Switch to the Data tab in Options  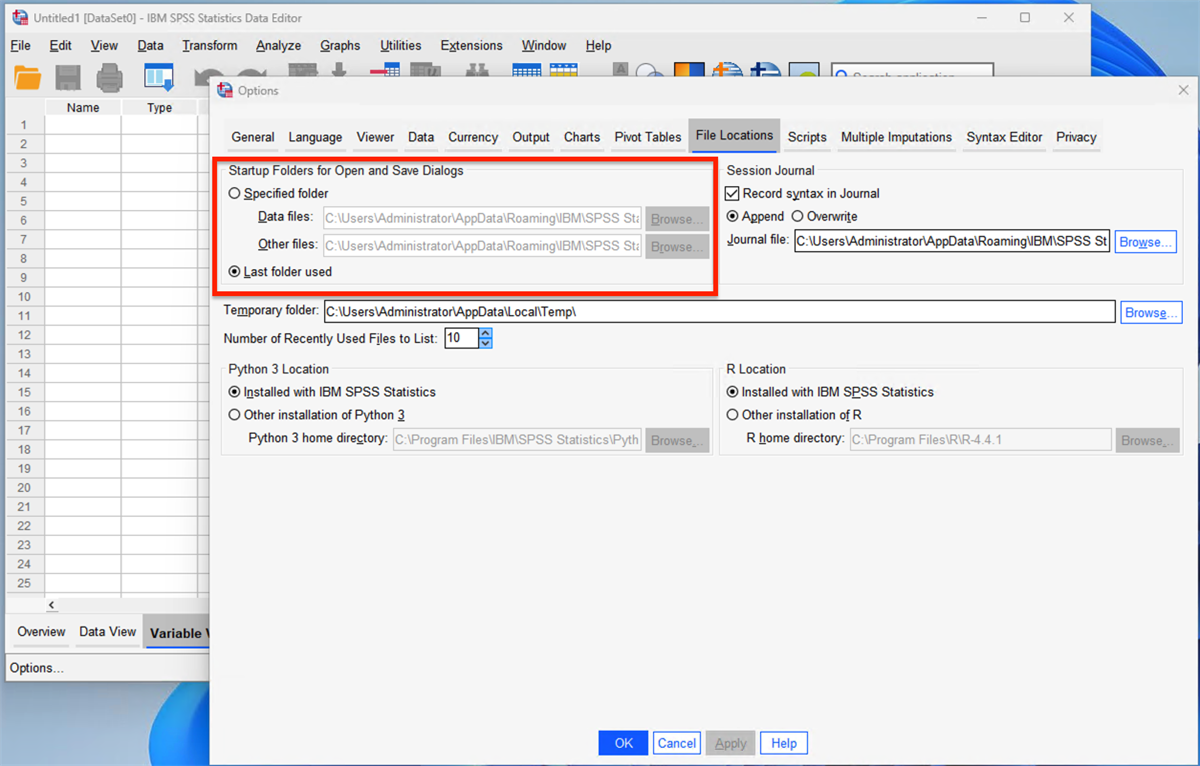click(x=421, y=137)
